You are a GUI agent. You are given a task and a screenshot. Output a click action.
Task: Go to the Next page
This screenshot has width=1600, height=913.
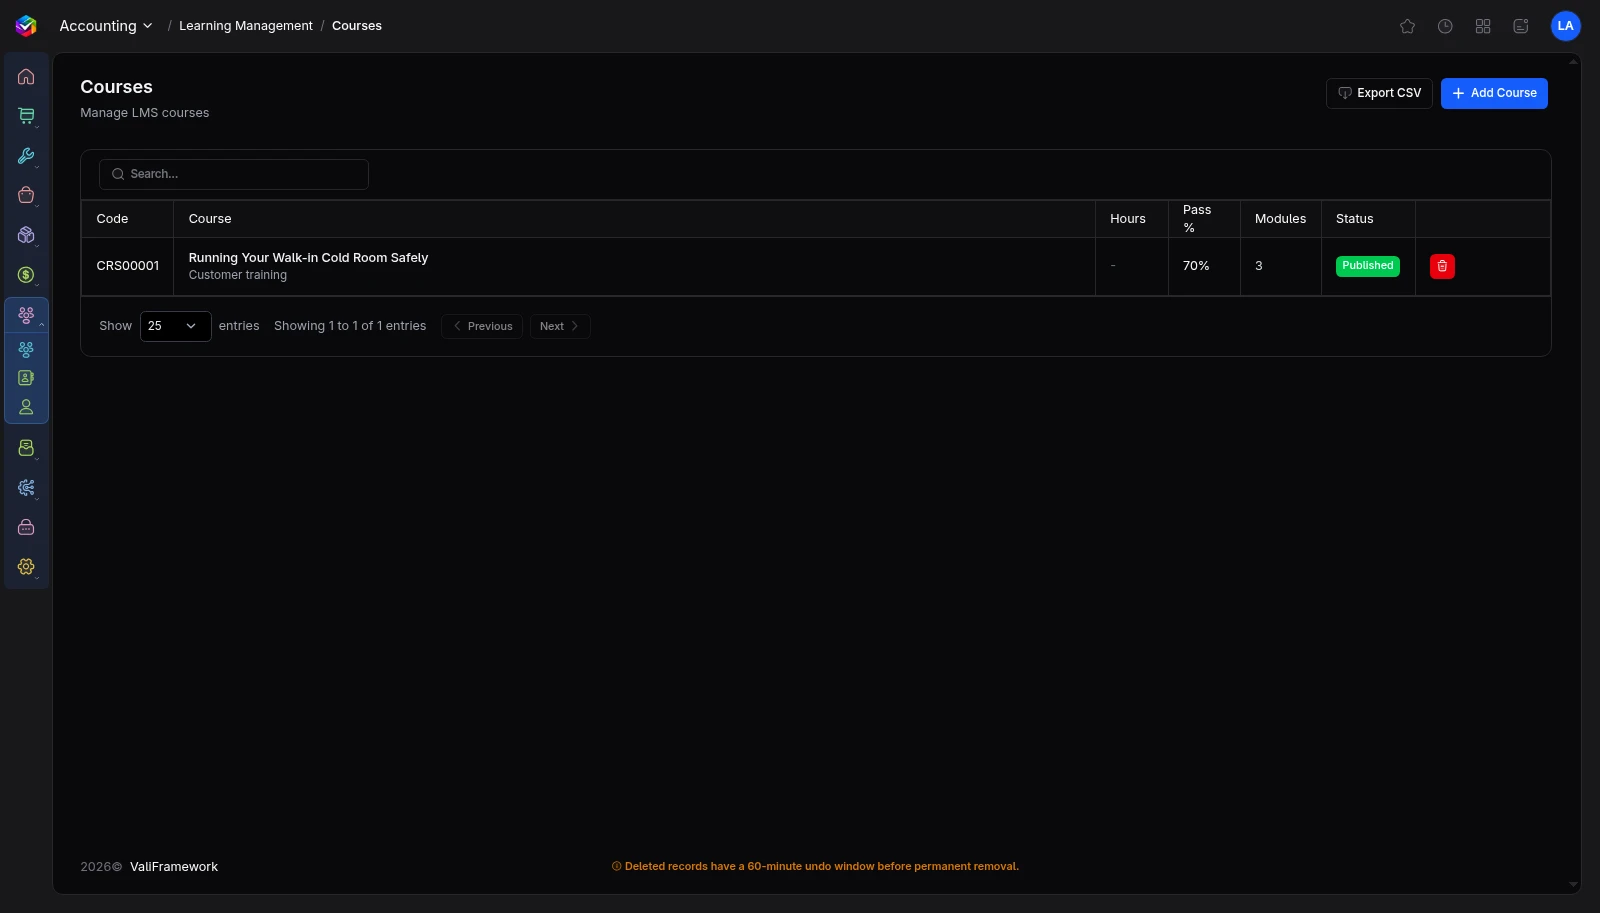click(560, 326)
